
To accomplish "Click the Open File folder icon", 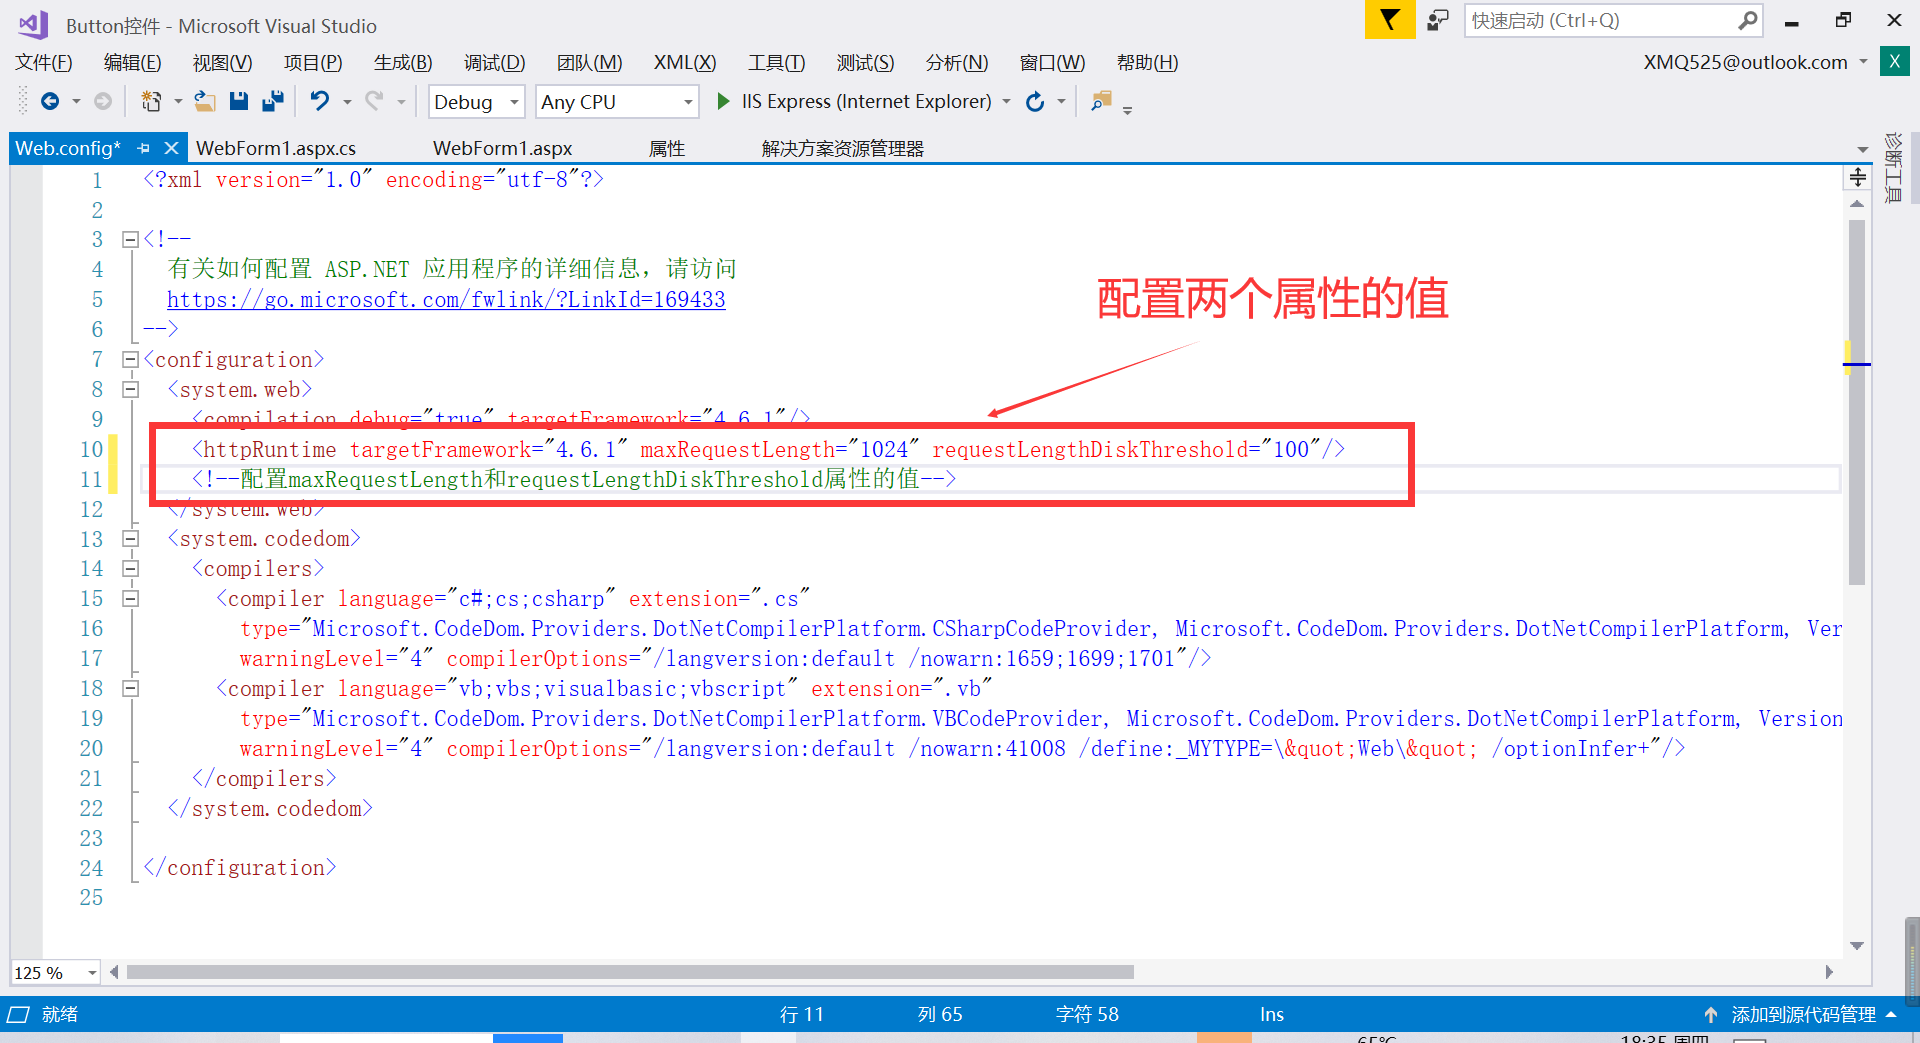I will point(204,101).
